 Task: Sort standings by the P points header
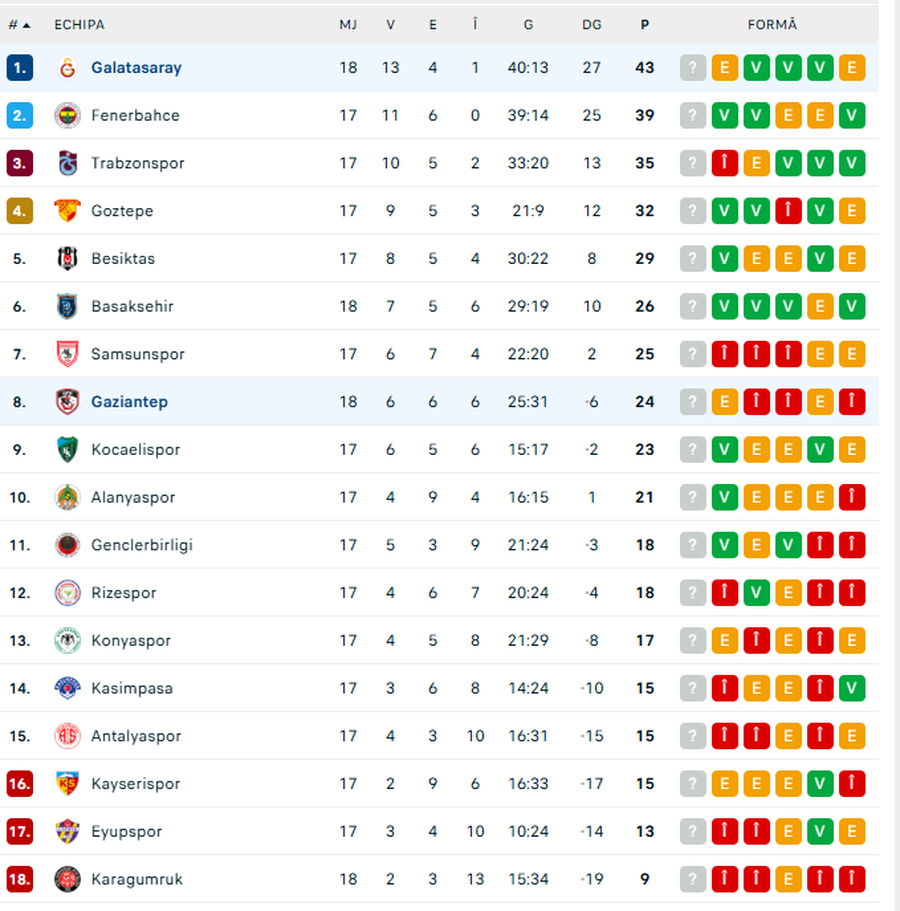644,25
